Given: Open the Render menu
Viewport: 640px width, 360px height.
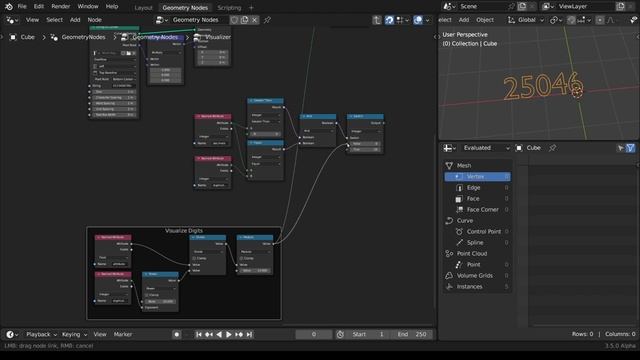Looking at the screenshot, I should click(60, 7).
